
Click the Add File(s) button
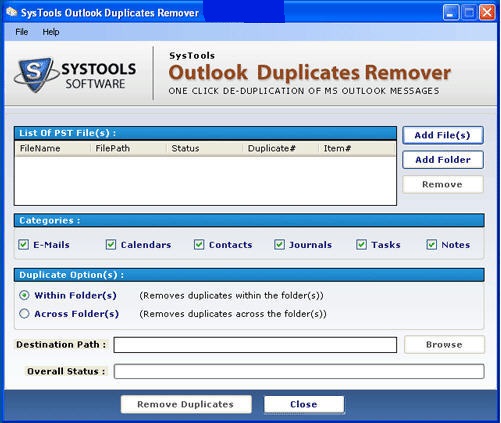click(443, 135)
